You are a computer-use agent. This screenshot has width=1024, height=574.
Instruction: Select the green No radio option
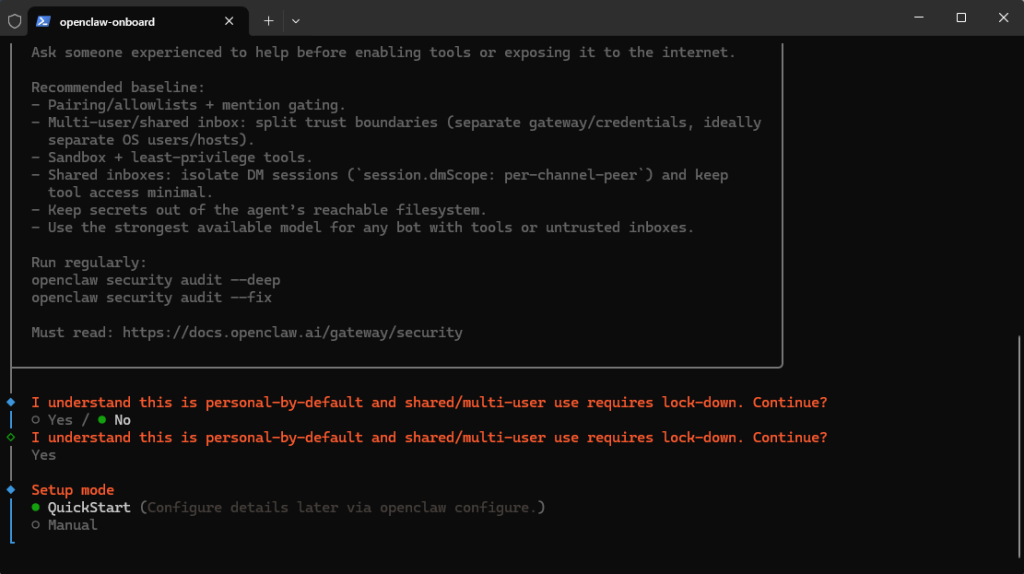pos(102,420)
